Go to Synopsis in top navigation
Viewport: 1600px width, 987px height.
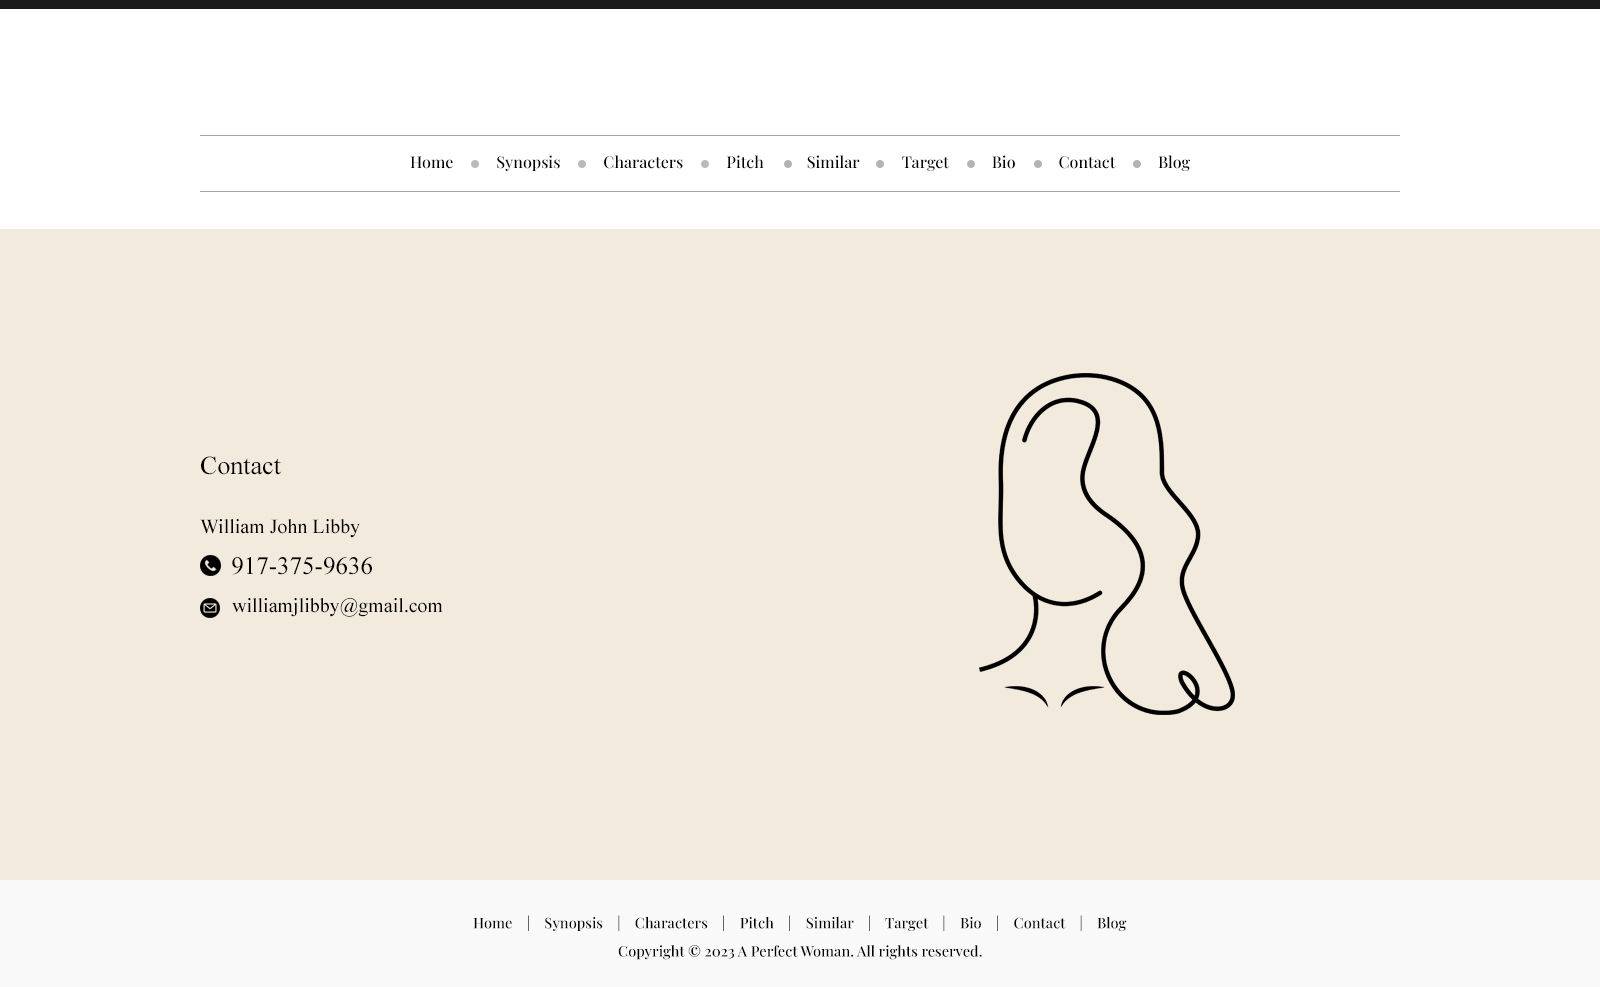click(x=527, y=162)
